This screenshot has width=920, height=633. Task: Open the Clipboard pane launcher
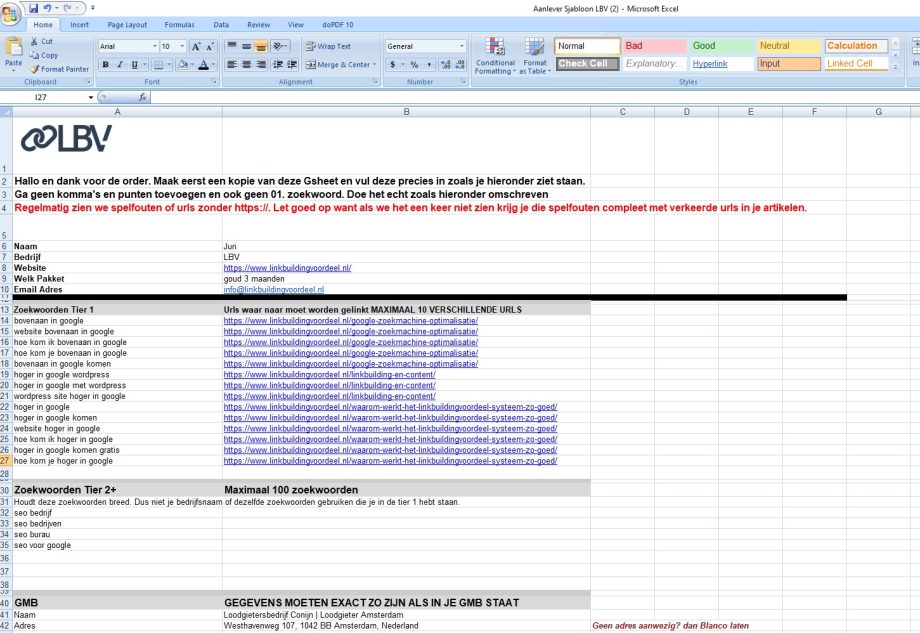(x=88, y=82)
